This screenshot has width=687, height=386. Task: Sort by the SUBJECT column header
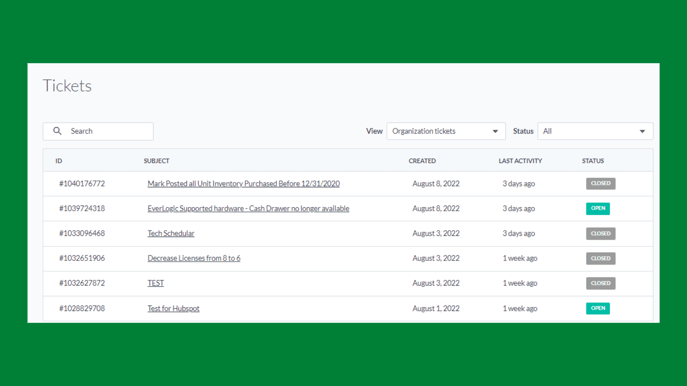click(x=156, y=161)
